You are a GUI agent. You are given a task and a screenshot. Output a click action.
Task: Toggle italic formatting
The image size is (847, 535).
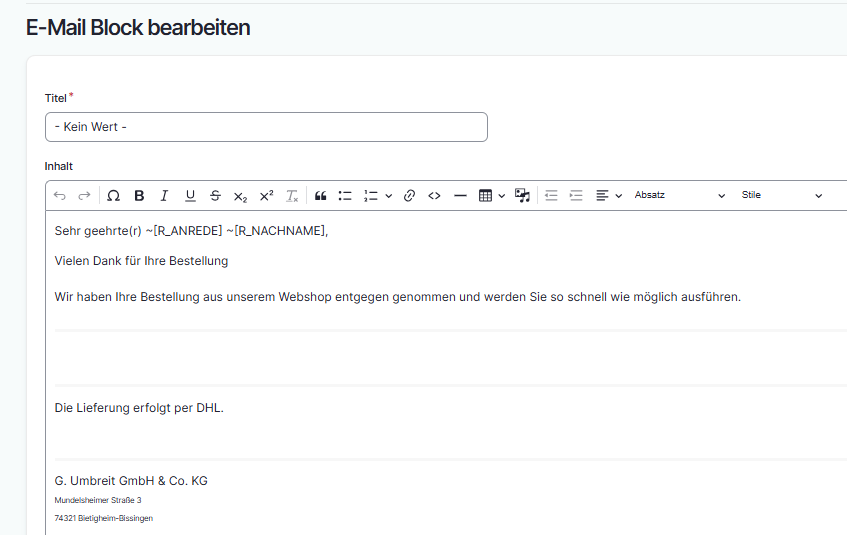coord(164,196)
